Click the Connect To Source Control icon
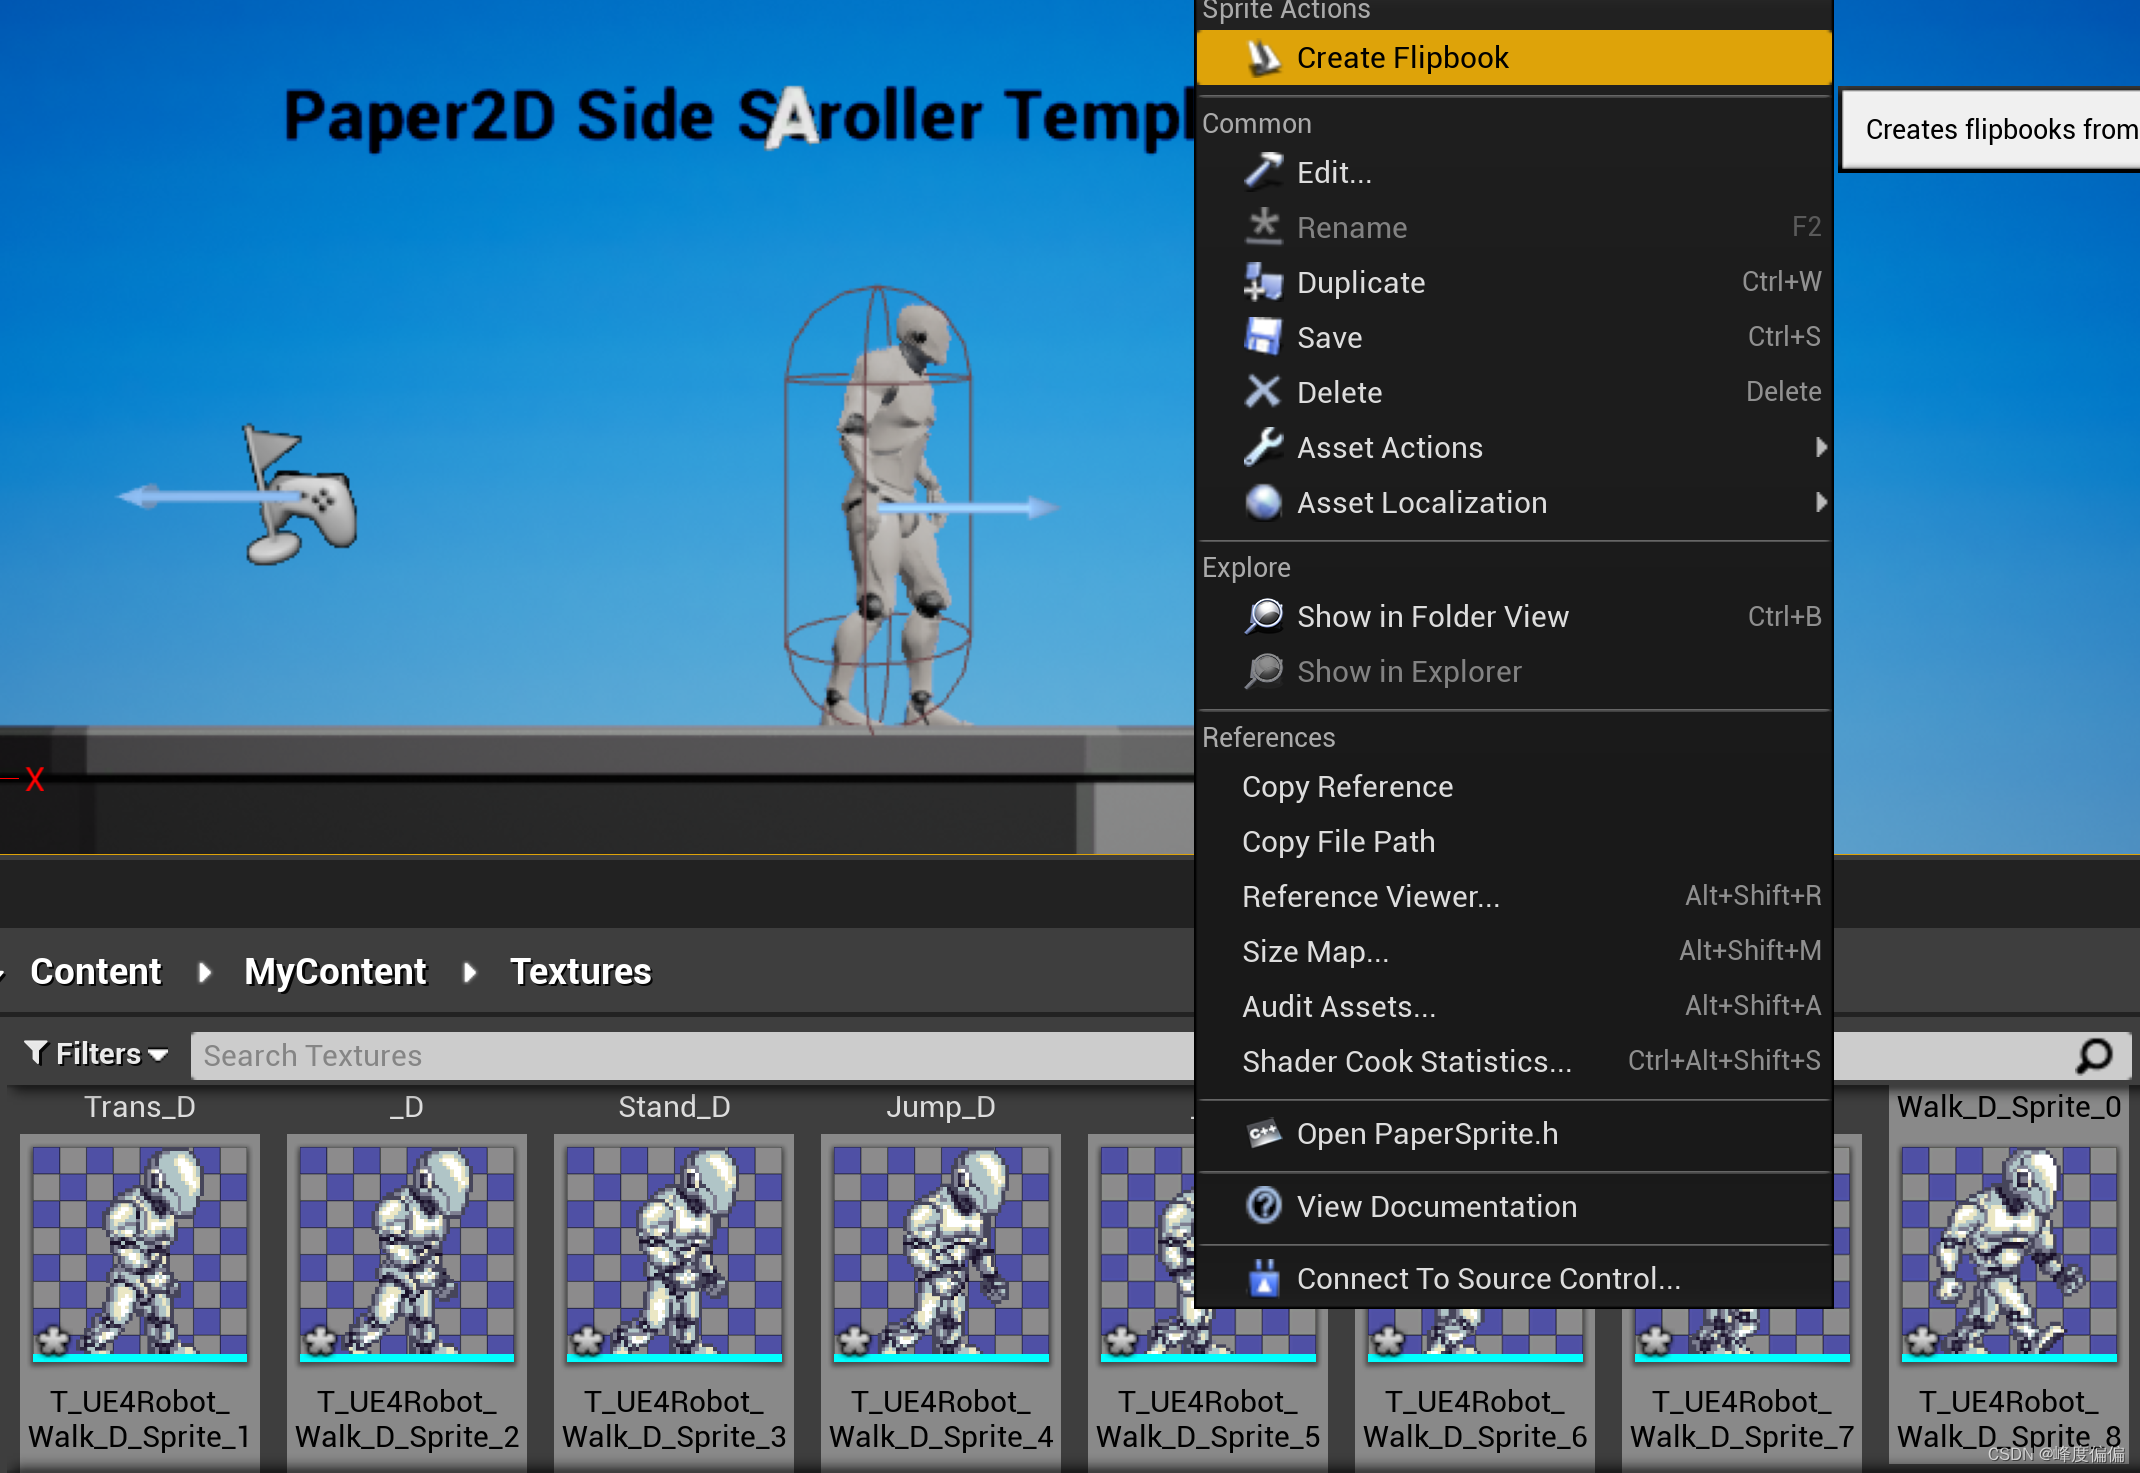The width and height of the screenshot is (2140, 1473). click(1265, 1278)
